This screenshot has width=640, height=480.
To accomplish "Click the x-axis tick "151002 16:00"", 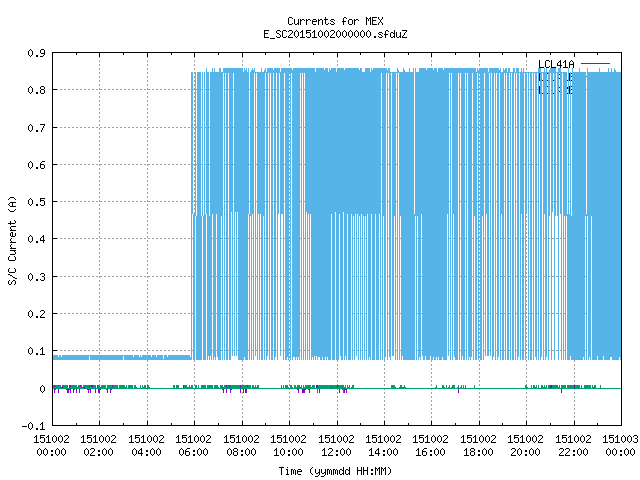I will (x=431, y=446).
